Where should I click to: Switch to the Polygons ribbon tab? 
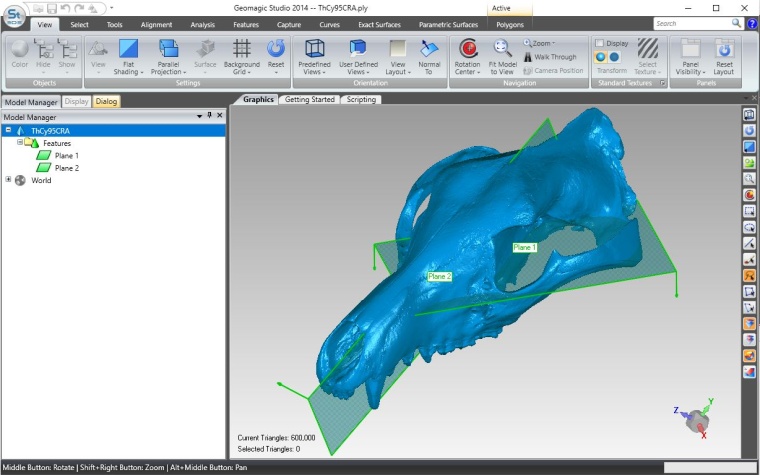(510, 23)
